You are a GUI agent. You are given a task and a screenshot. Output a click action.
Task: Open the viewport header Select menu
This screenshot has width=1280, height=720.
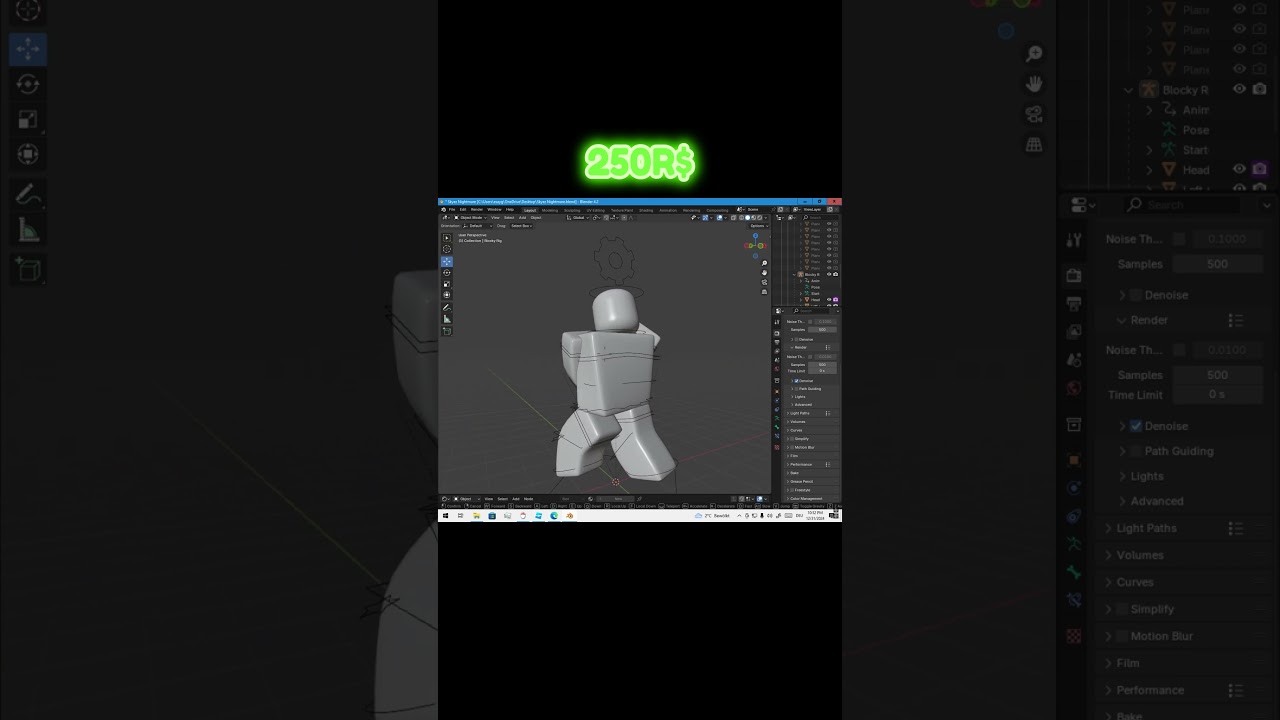click(509, 218)
